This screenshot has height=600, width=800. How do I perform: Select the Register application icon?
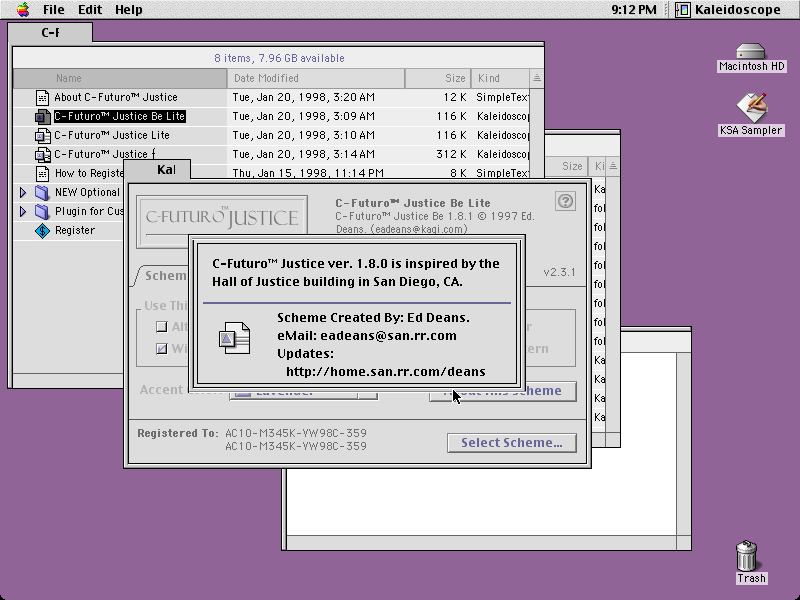[x=42, y=231]
